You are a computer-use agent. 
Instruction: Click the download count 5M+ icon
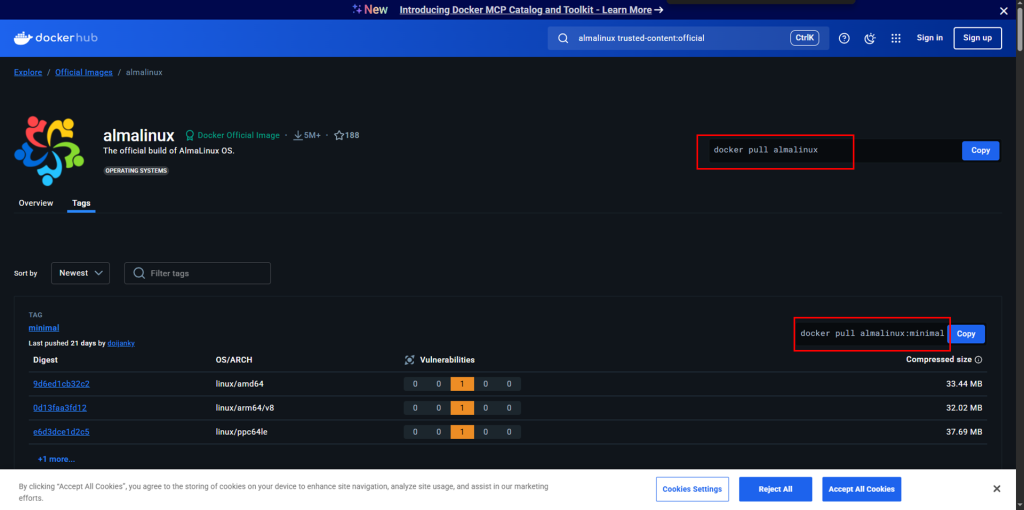[297, 135]
